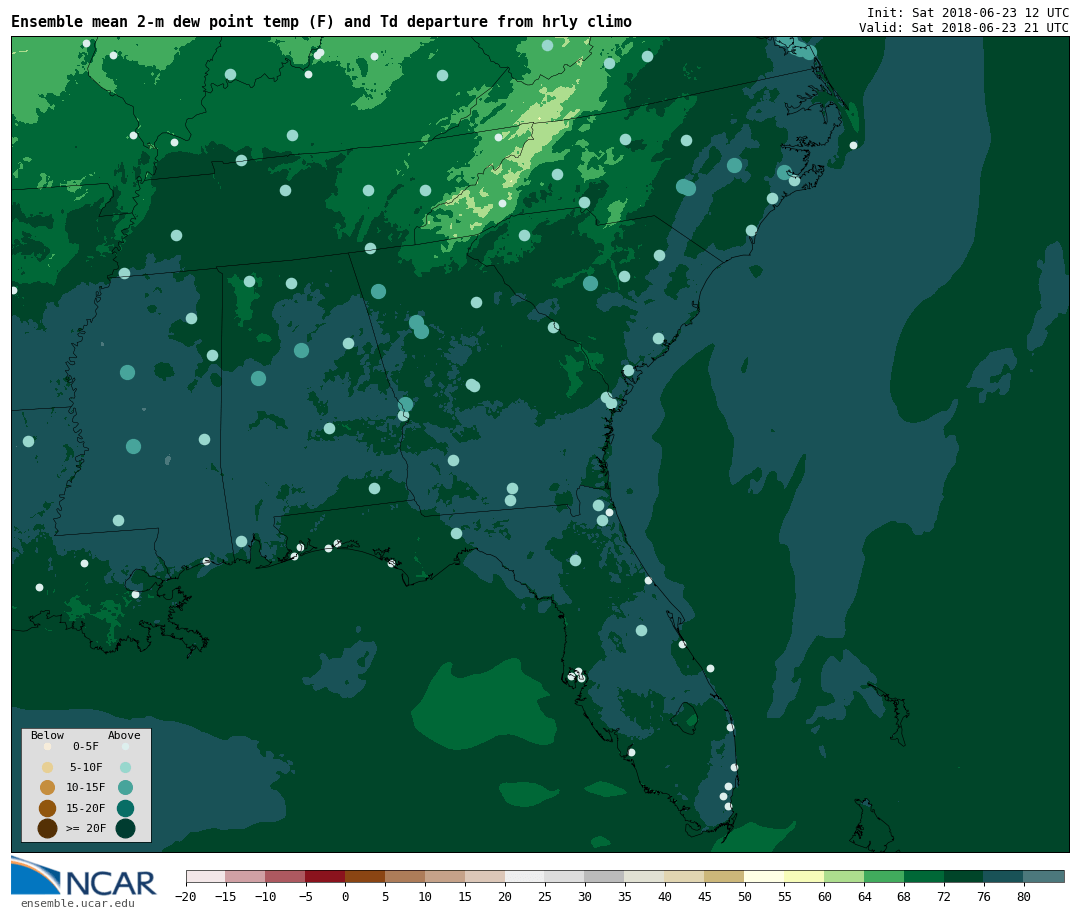Pick the gray swatch between 30 and 35
This screenshot has width=1080, height=915.
[x=605, y=876]
